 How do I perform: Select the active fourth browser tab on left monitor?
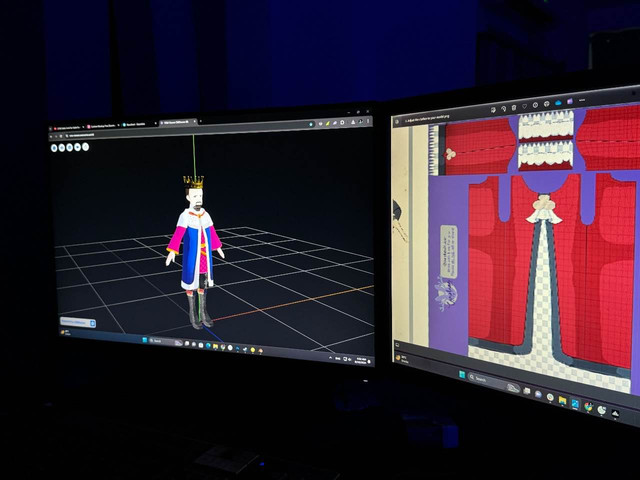[178, 122]
